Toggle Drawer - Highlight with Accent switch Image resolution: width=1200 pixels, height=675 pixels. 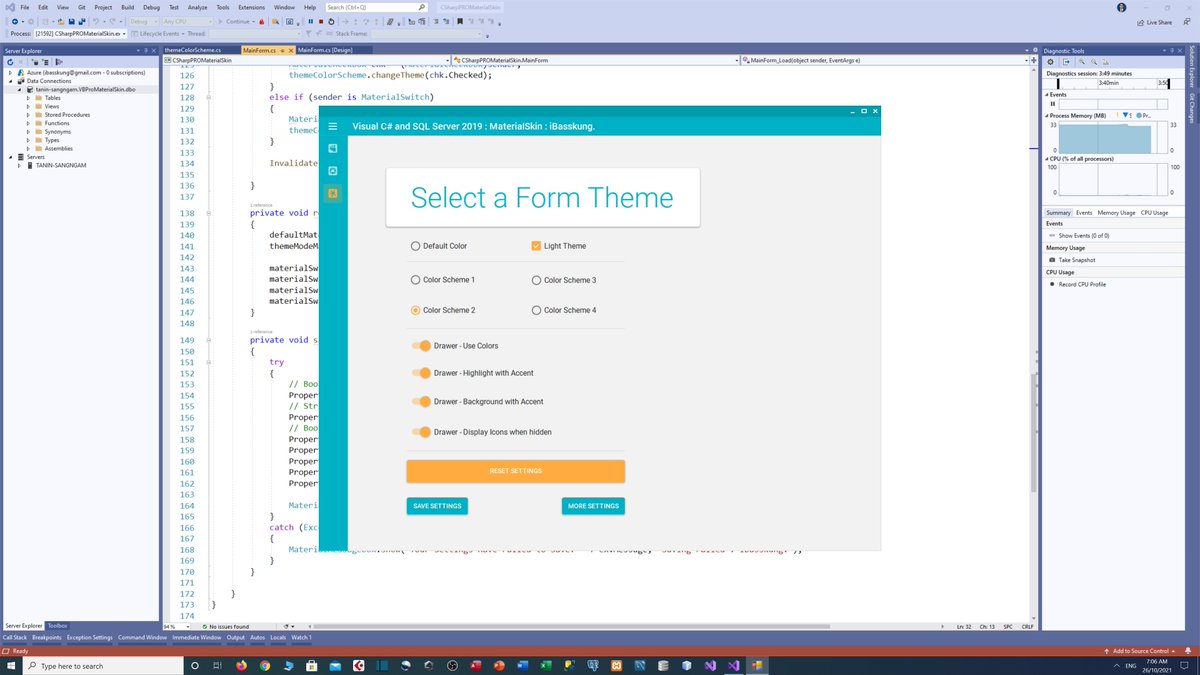(x=420, y=373)
